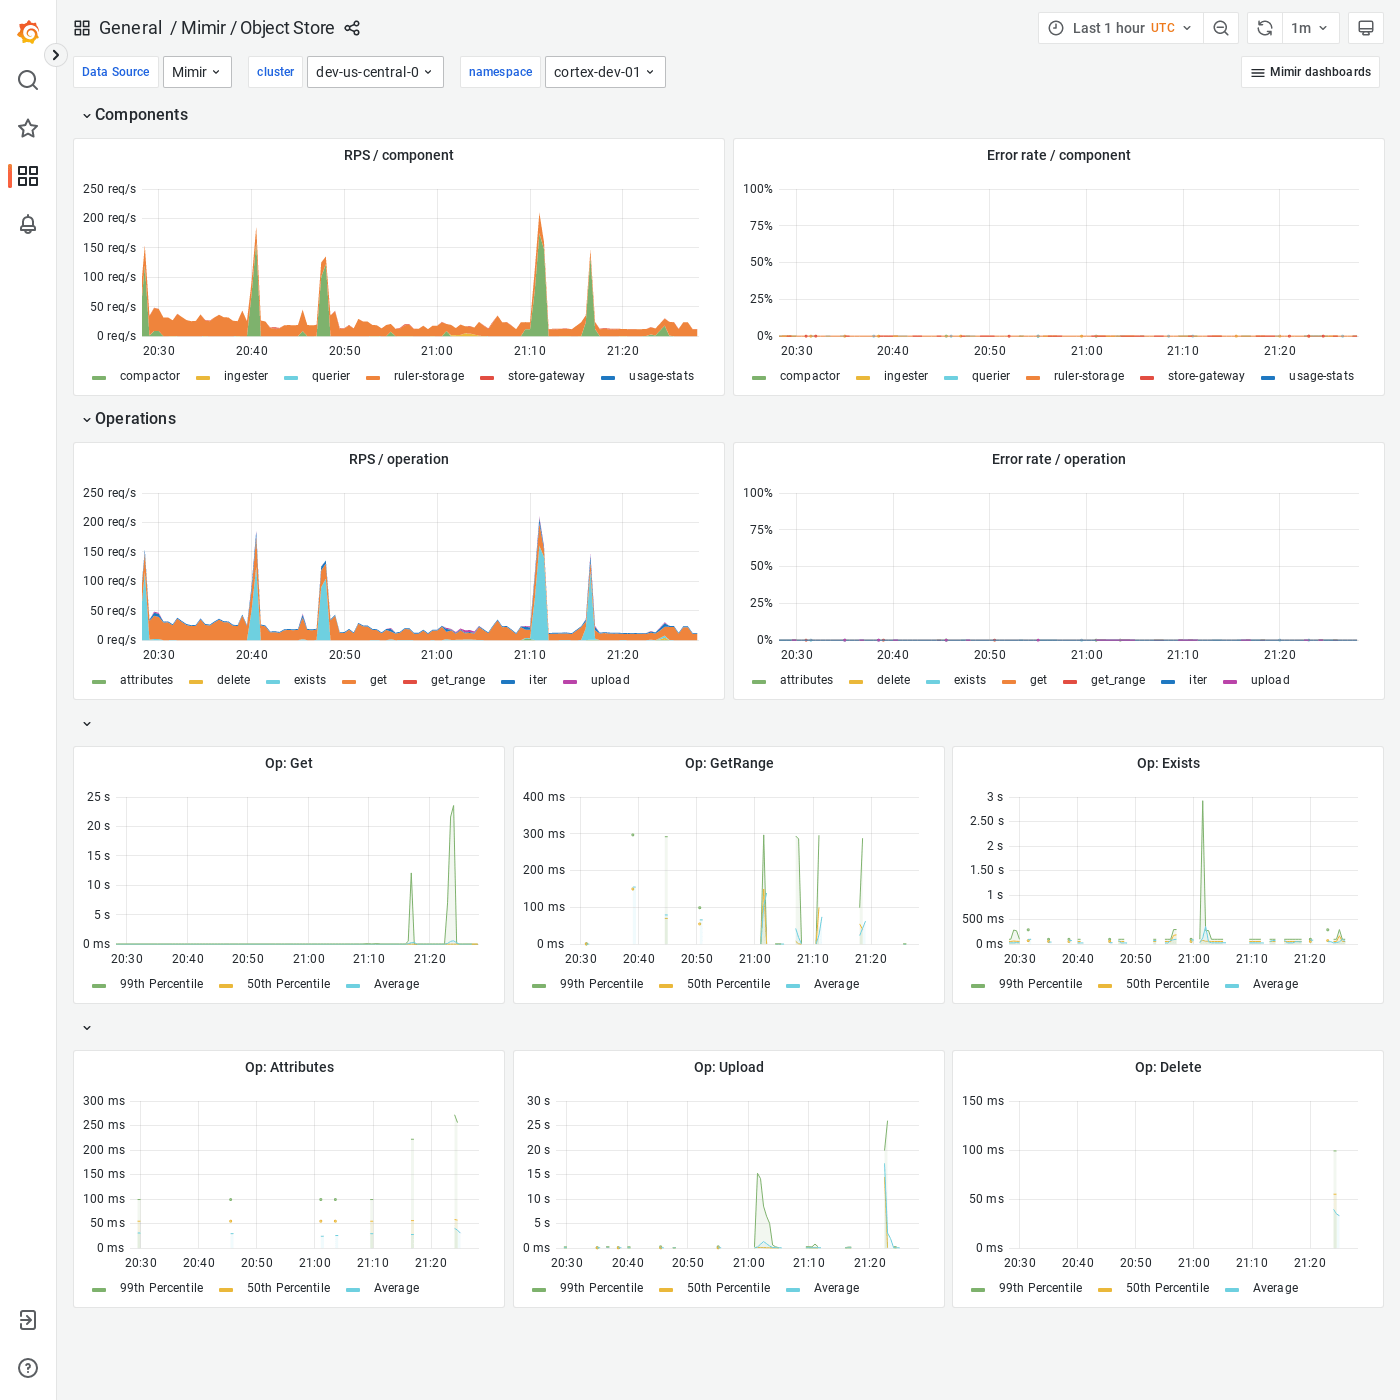
Task: Open the Last 1 hour time picker
Action: click(1110, 27)
